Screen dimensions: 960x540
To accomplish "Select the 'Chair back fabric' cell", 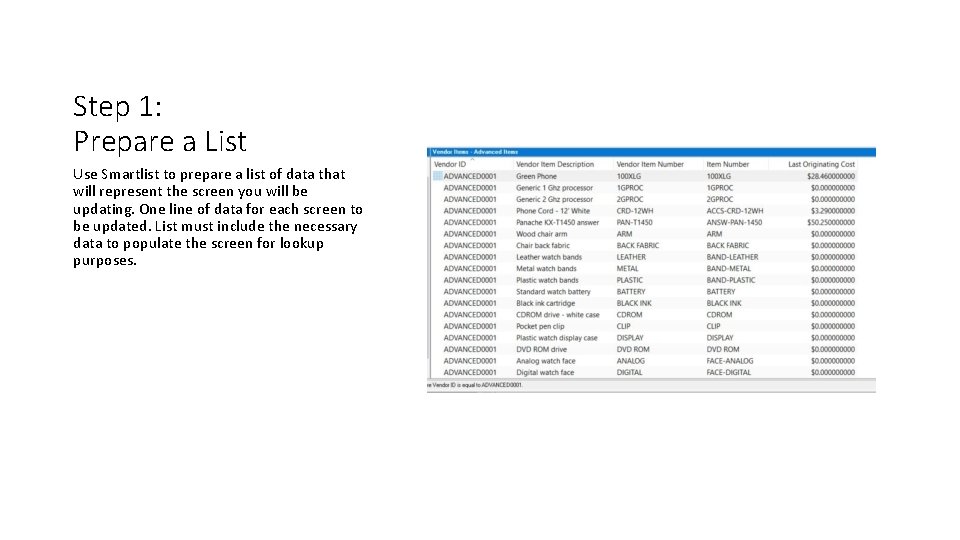I will tap(542, 246).
